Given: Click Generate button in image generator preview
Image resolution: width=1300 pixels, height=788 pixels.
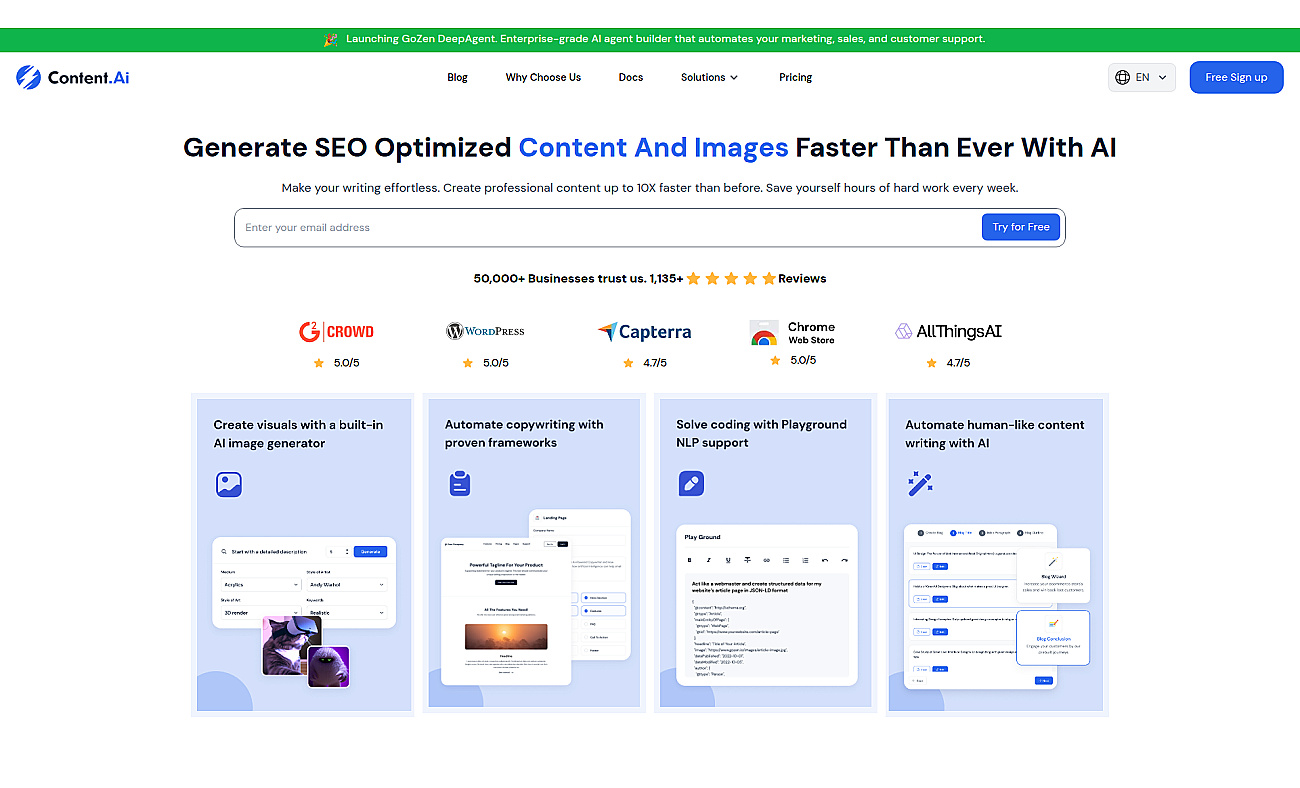Looking at the screenshot, I should [370, 551].
